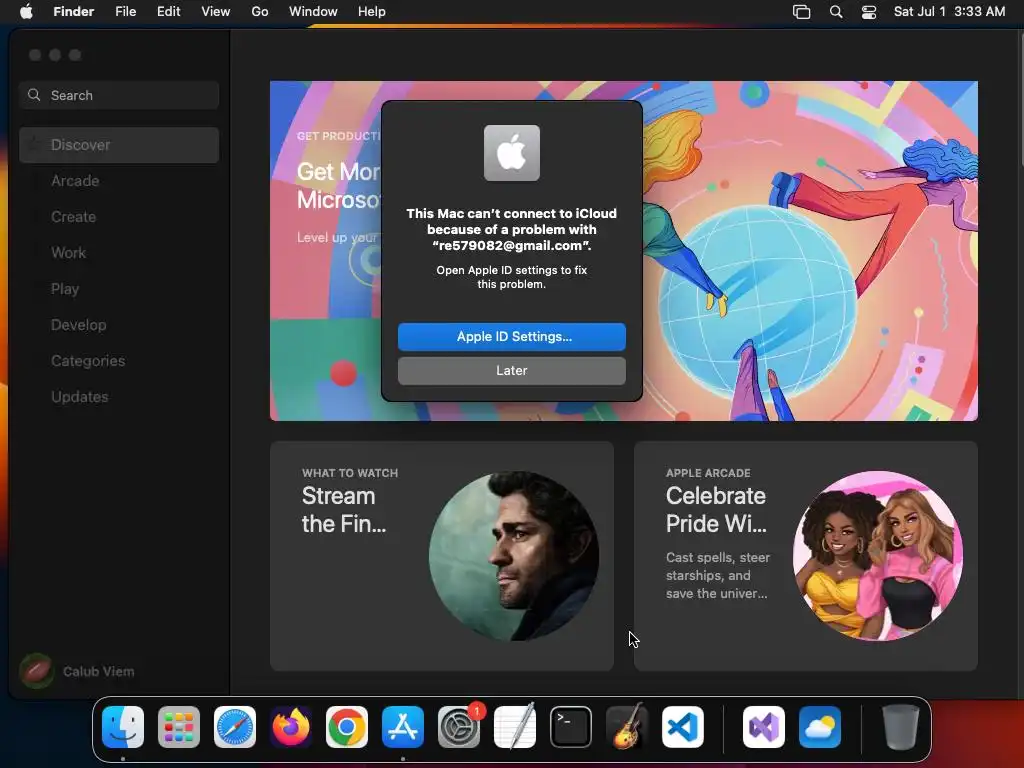Open the Go menu
The height and width of the screenshot is (768, 1024).
(x=260, y=12)
